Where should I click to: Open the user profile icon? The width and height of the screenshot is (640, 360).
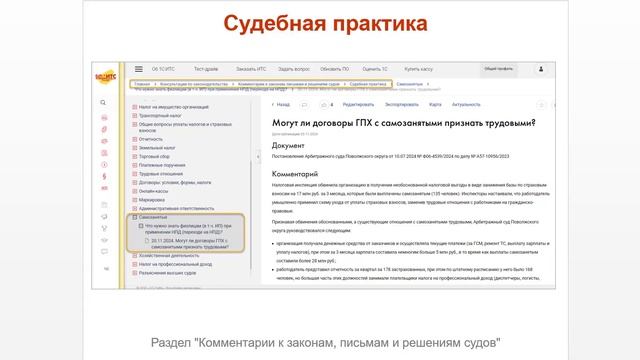[x=541, y=69]
